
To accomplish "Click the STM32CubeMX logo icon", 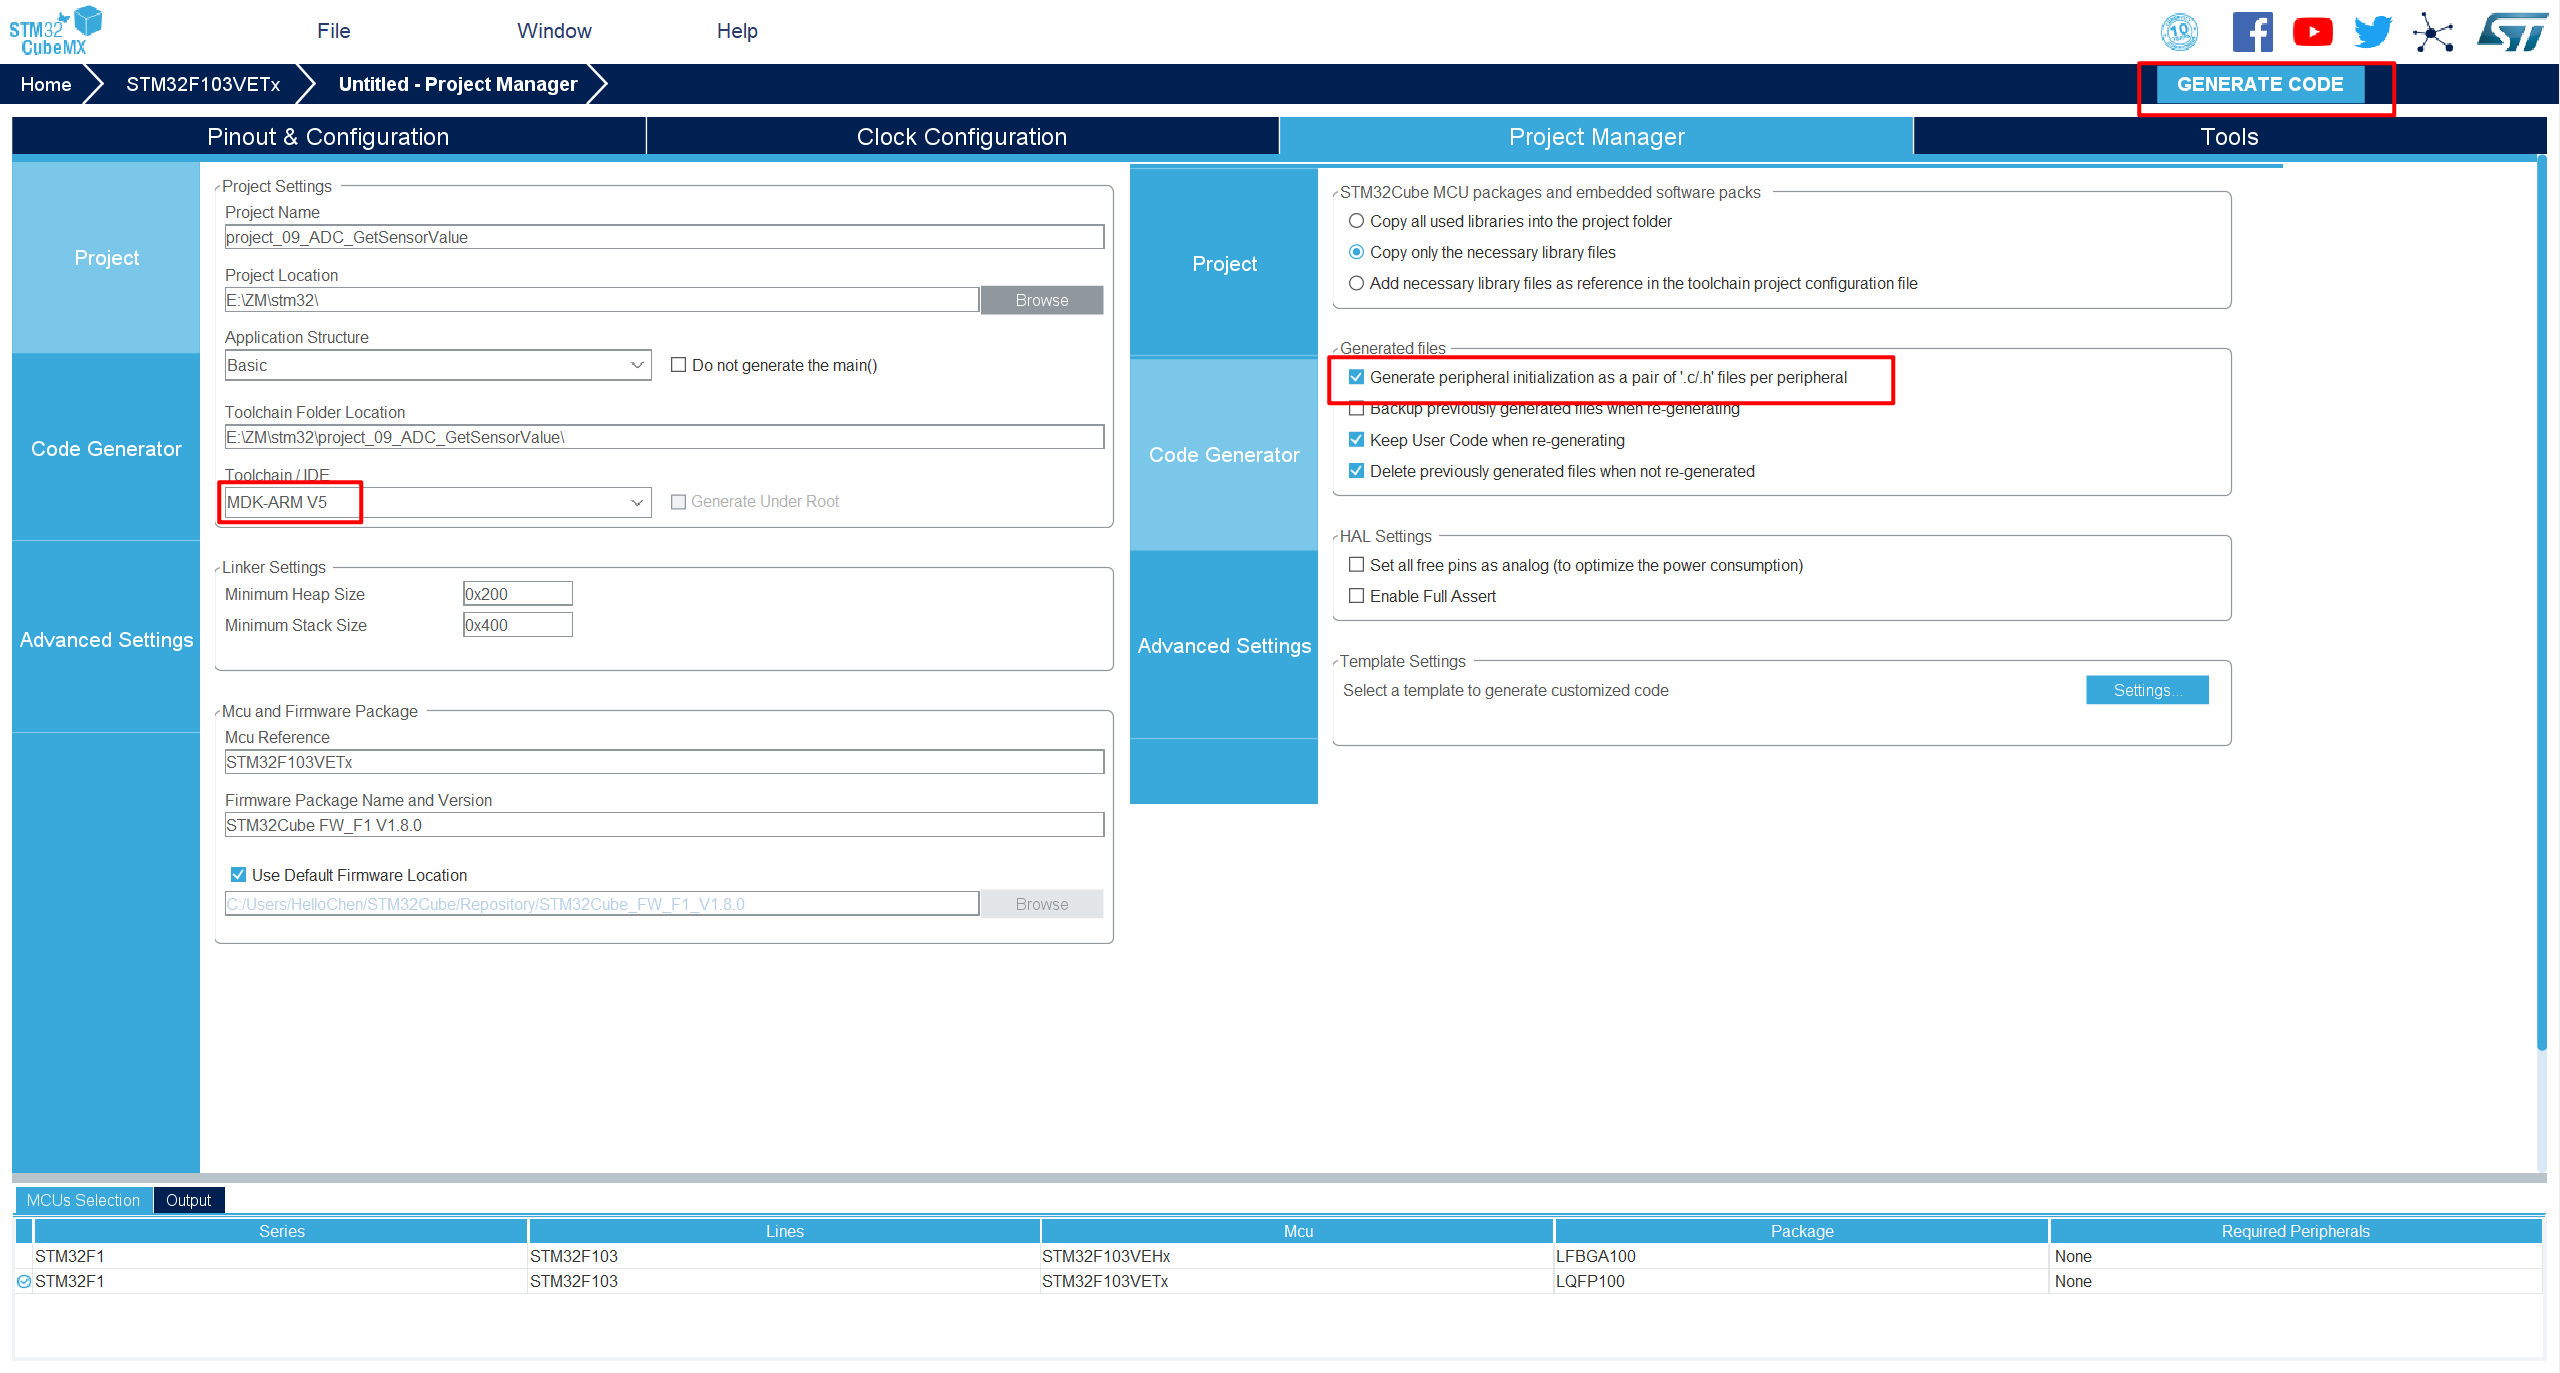I will coord(55,31).
